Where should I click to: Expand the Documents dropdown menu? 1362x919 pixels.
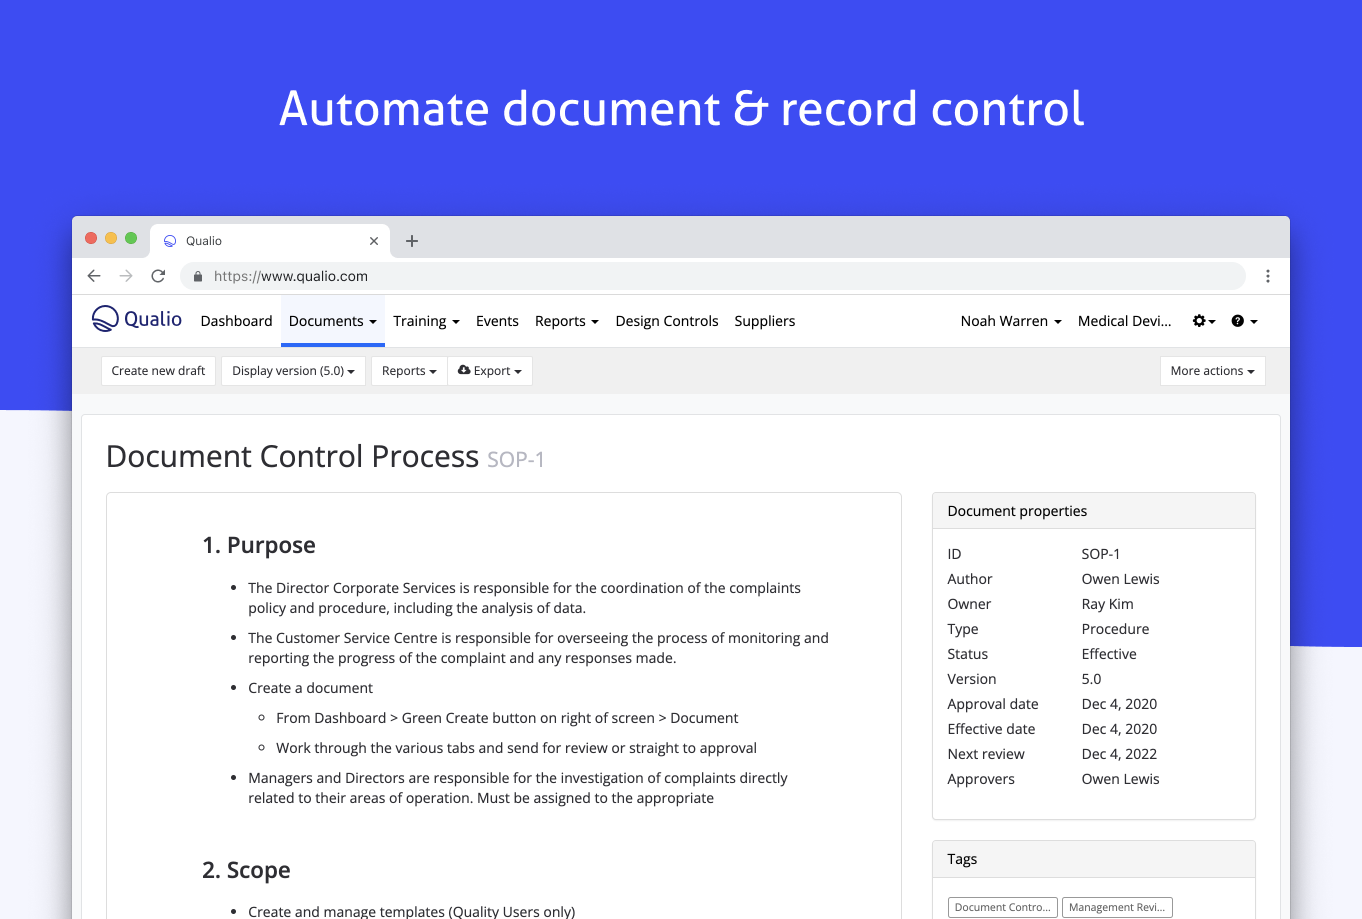[x=333, y=321]
